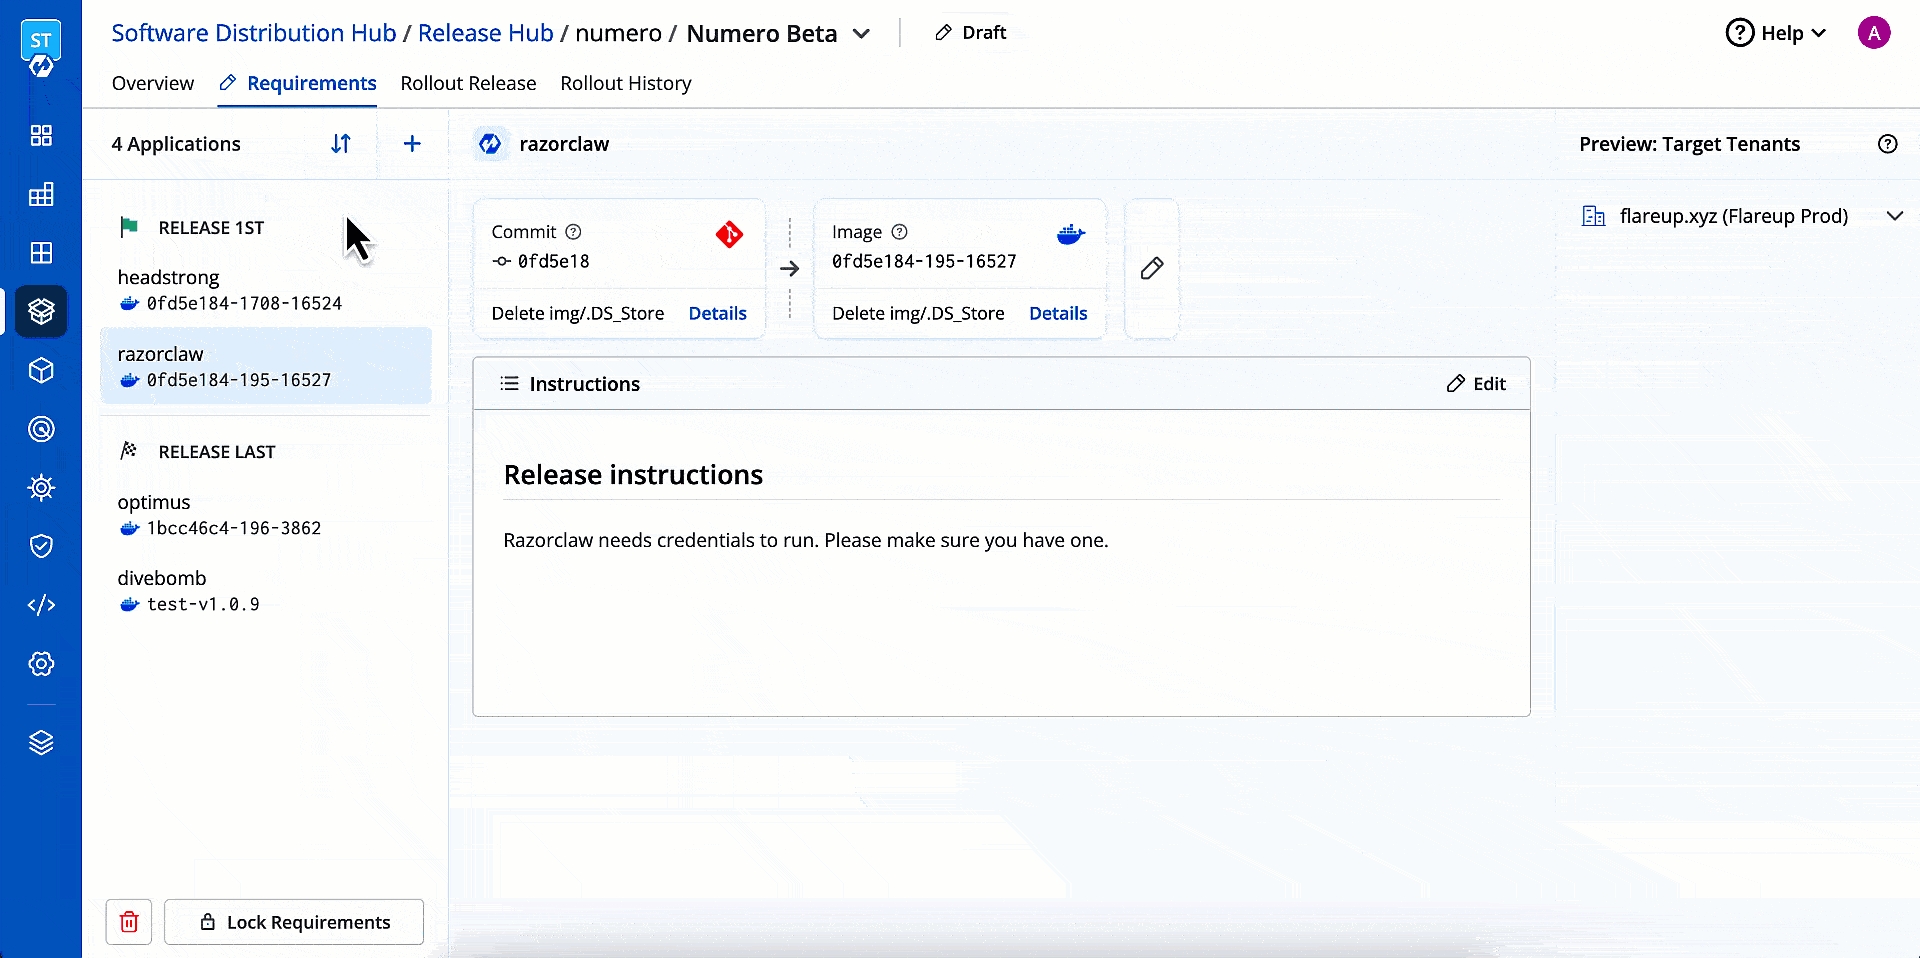Viewport: 1920px width, 958px height.
Task: Click Edit in the Instructions panel
Action: 1476,384
